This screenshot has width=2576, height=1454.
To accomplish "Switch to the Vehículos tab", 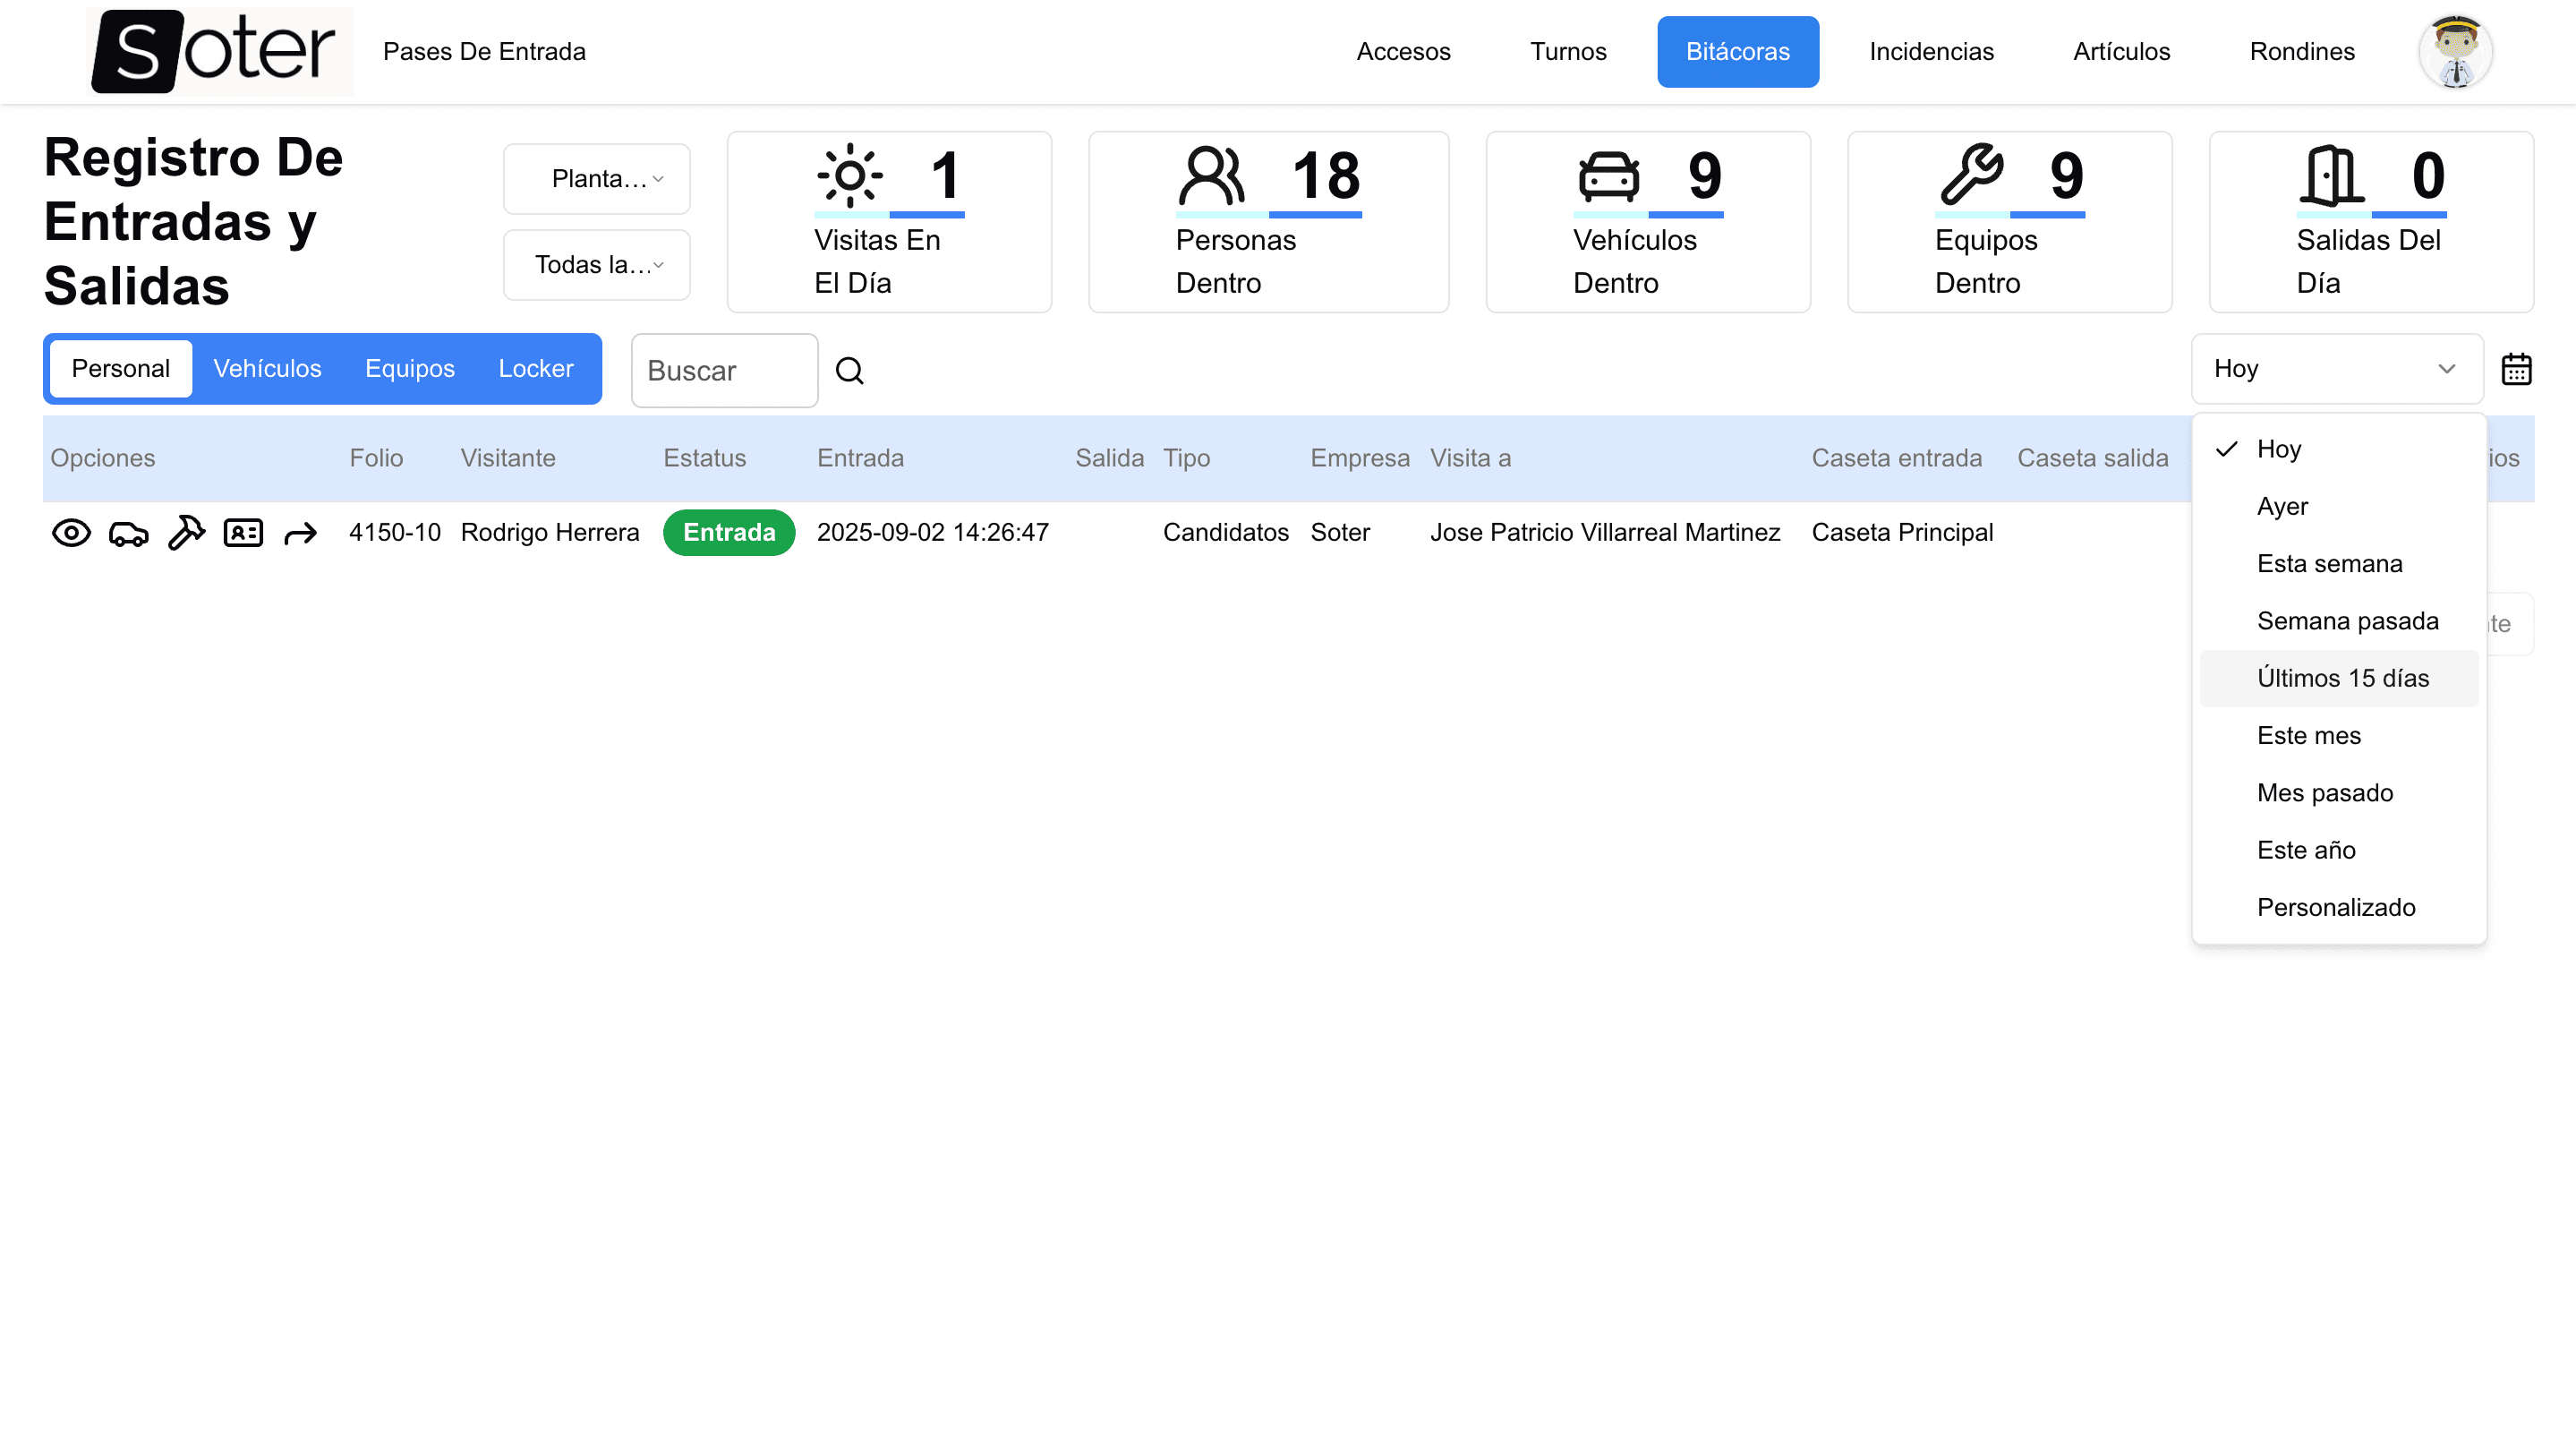I will (267, 369).
